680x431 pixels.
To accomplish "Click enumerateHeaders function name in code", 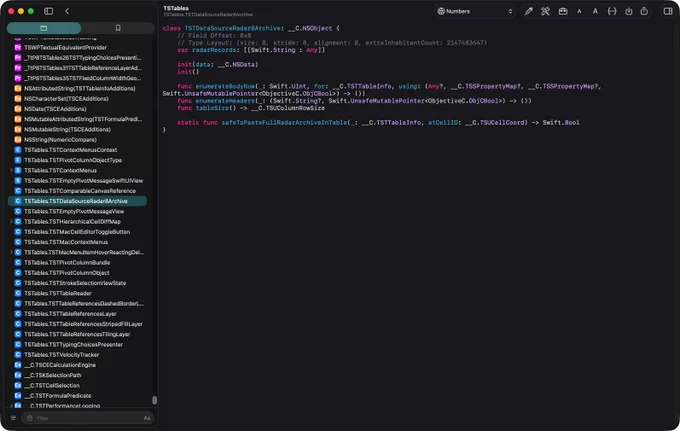I will point(225,101).
